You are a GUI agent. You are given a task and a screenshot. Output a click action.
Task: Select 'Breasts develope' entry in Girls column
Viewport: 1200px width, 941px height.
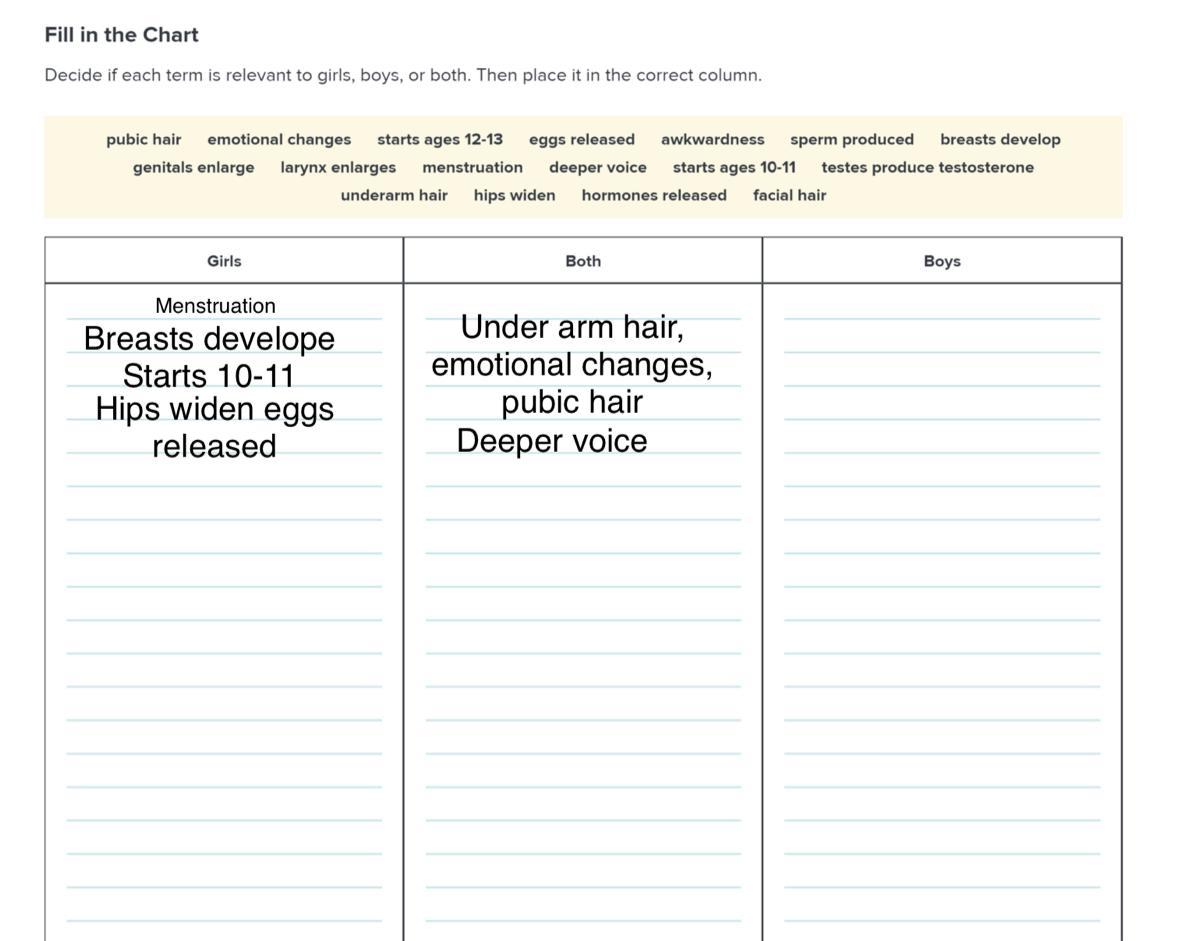pos(209,338)
